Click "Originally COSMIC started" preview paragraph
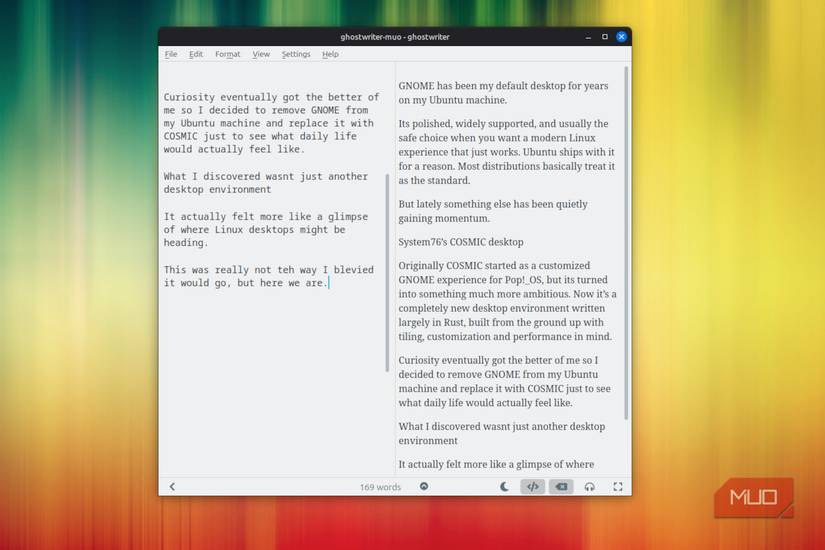The width and height of the screenshot is (825, 550). point(507,301)
